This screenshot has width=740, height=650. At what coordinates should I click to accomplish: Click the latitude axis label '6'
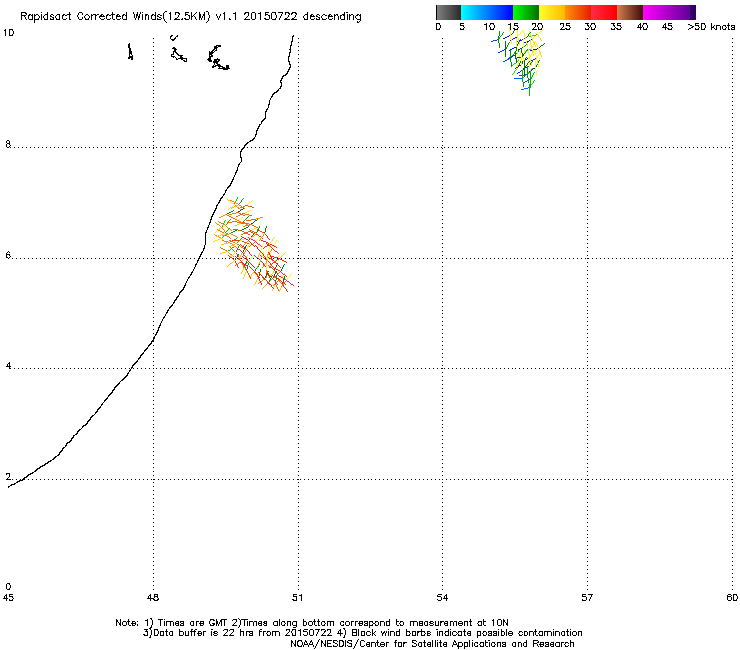[8, 255]
